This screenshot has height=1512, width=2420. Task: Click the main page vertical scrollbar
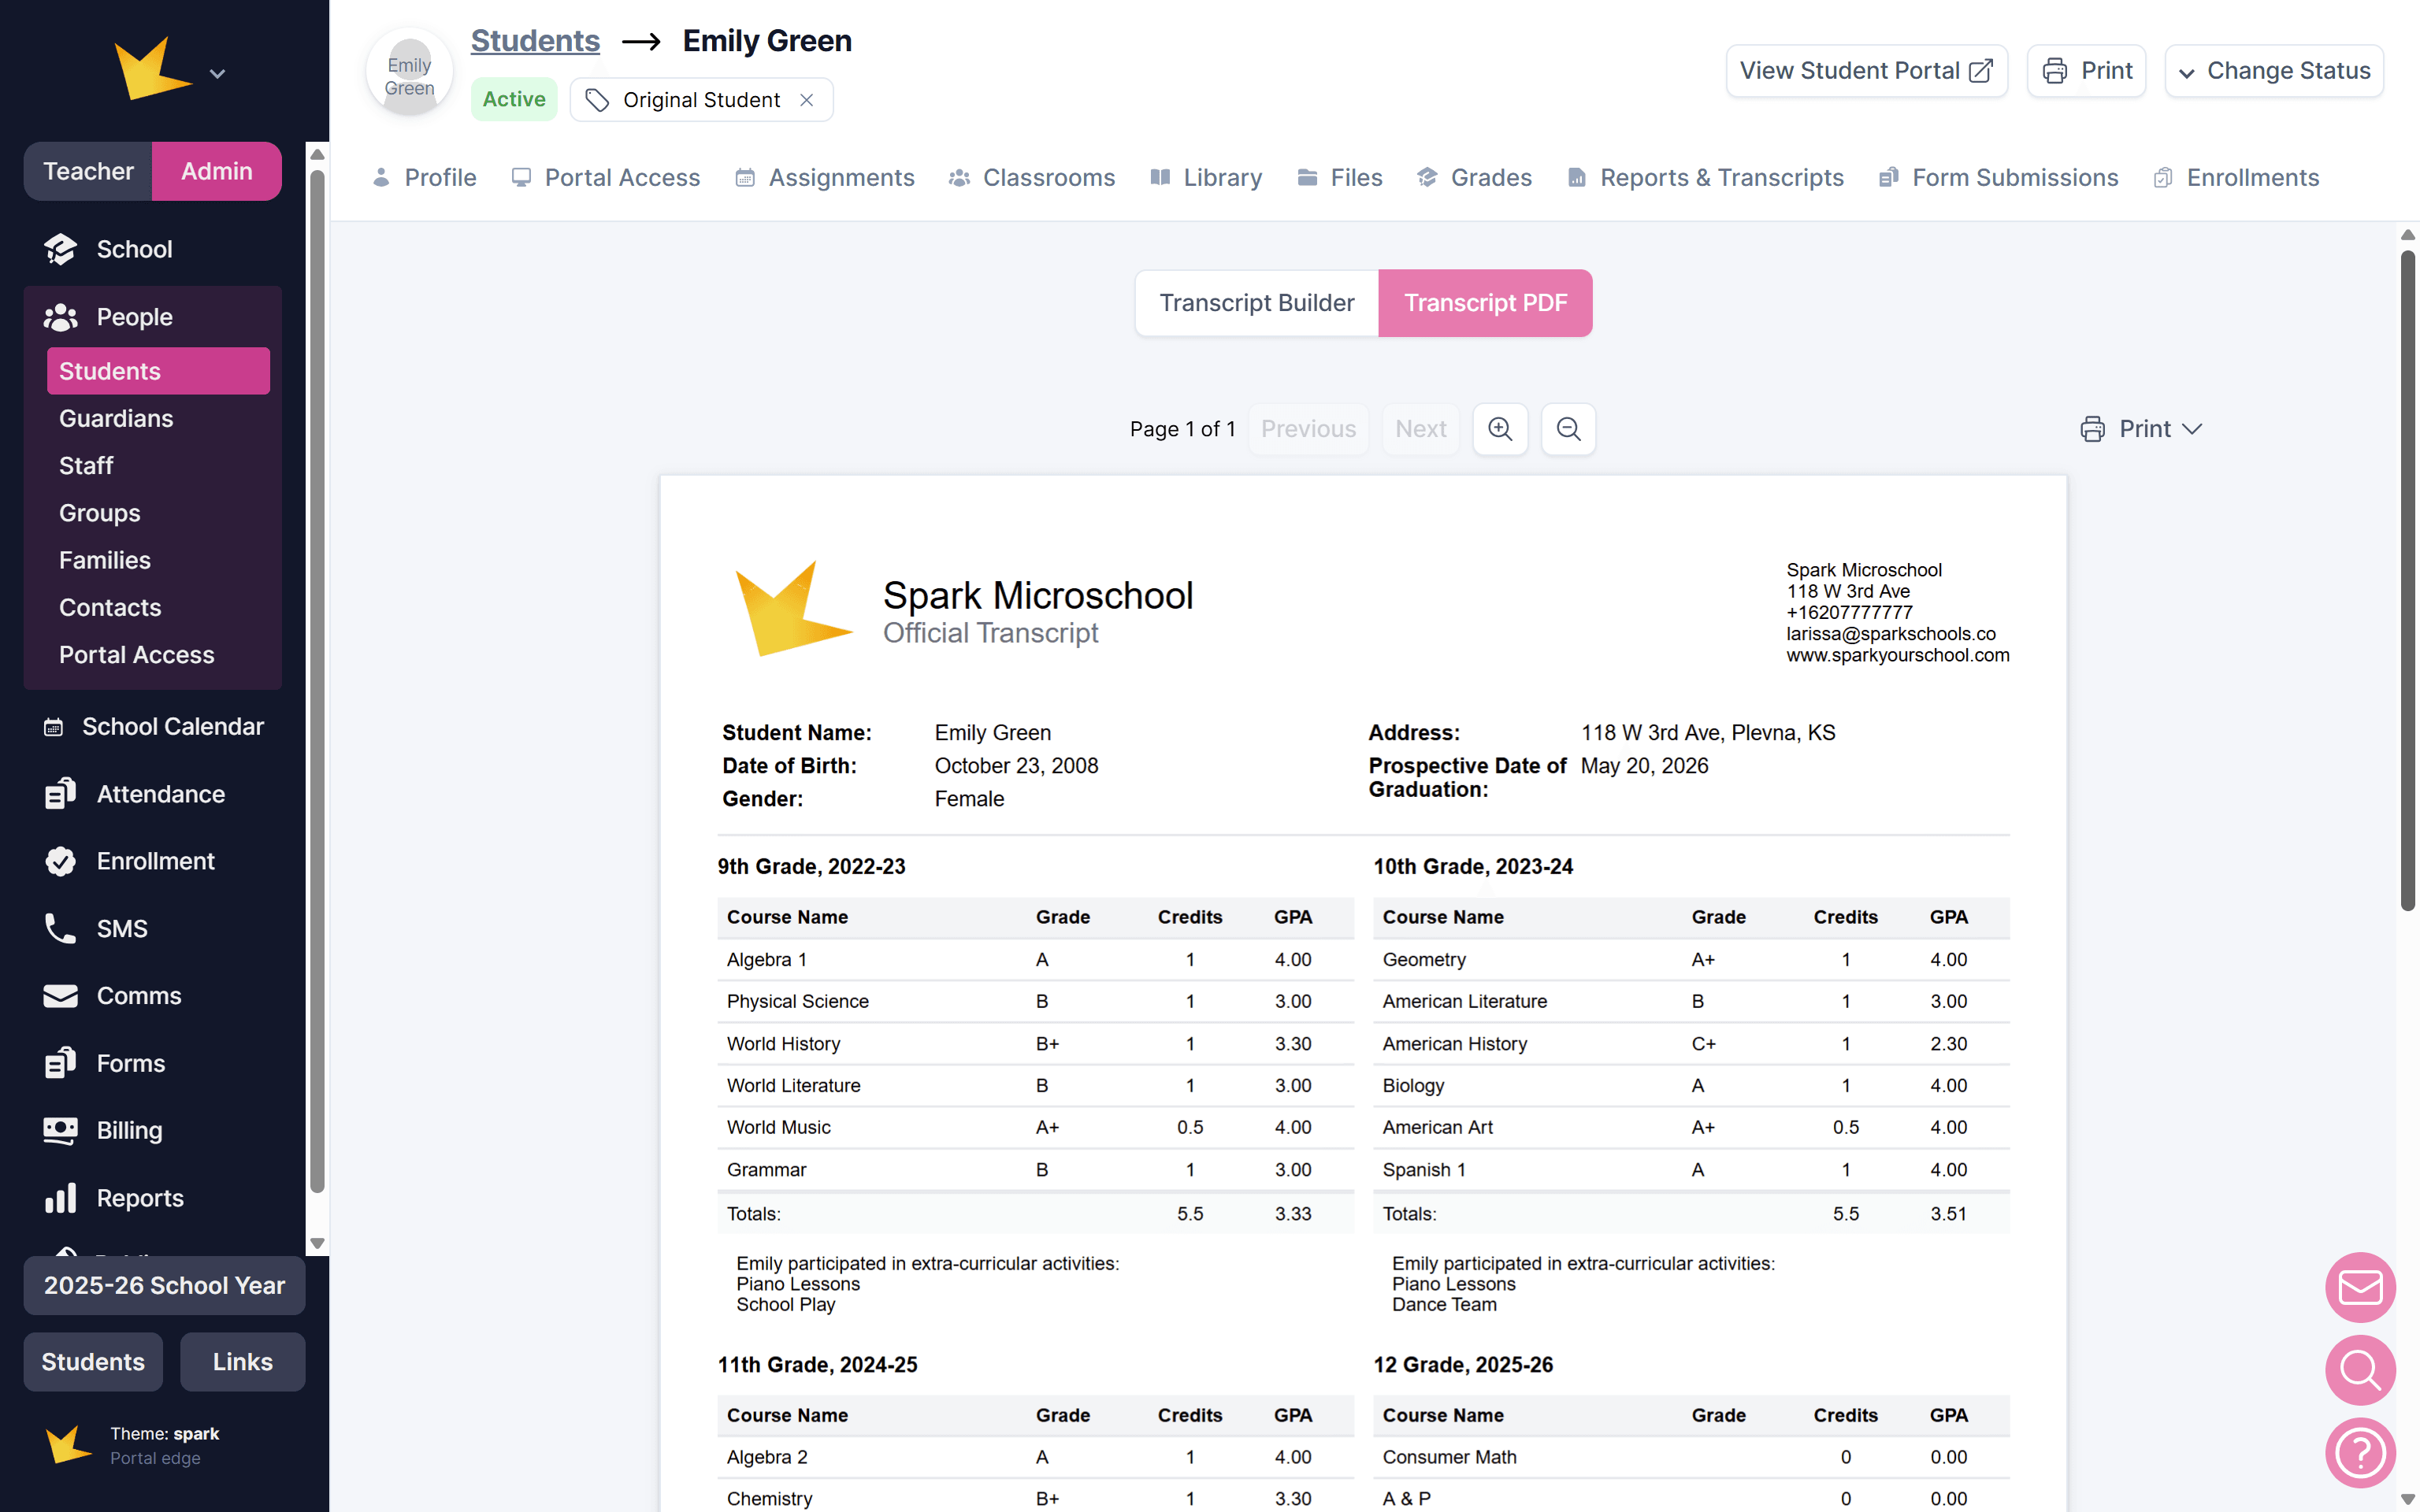pos(2407,580)
